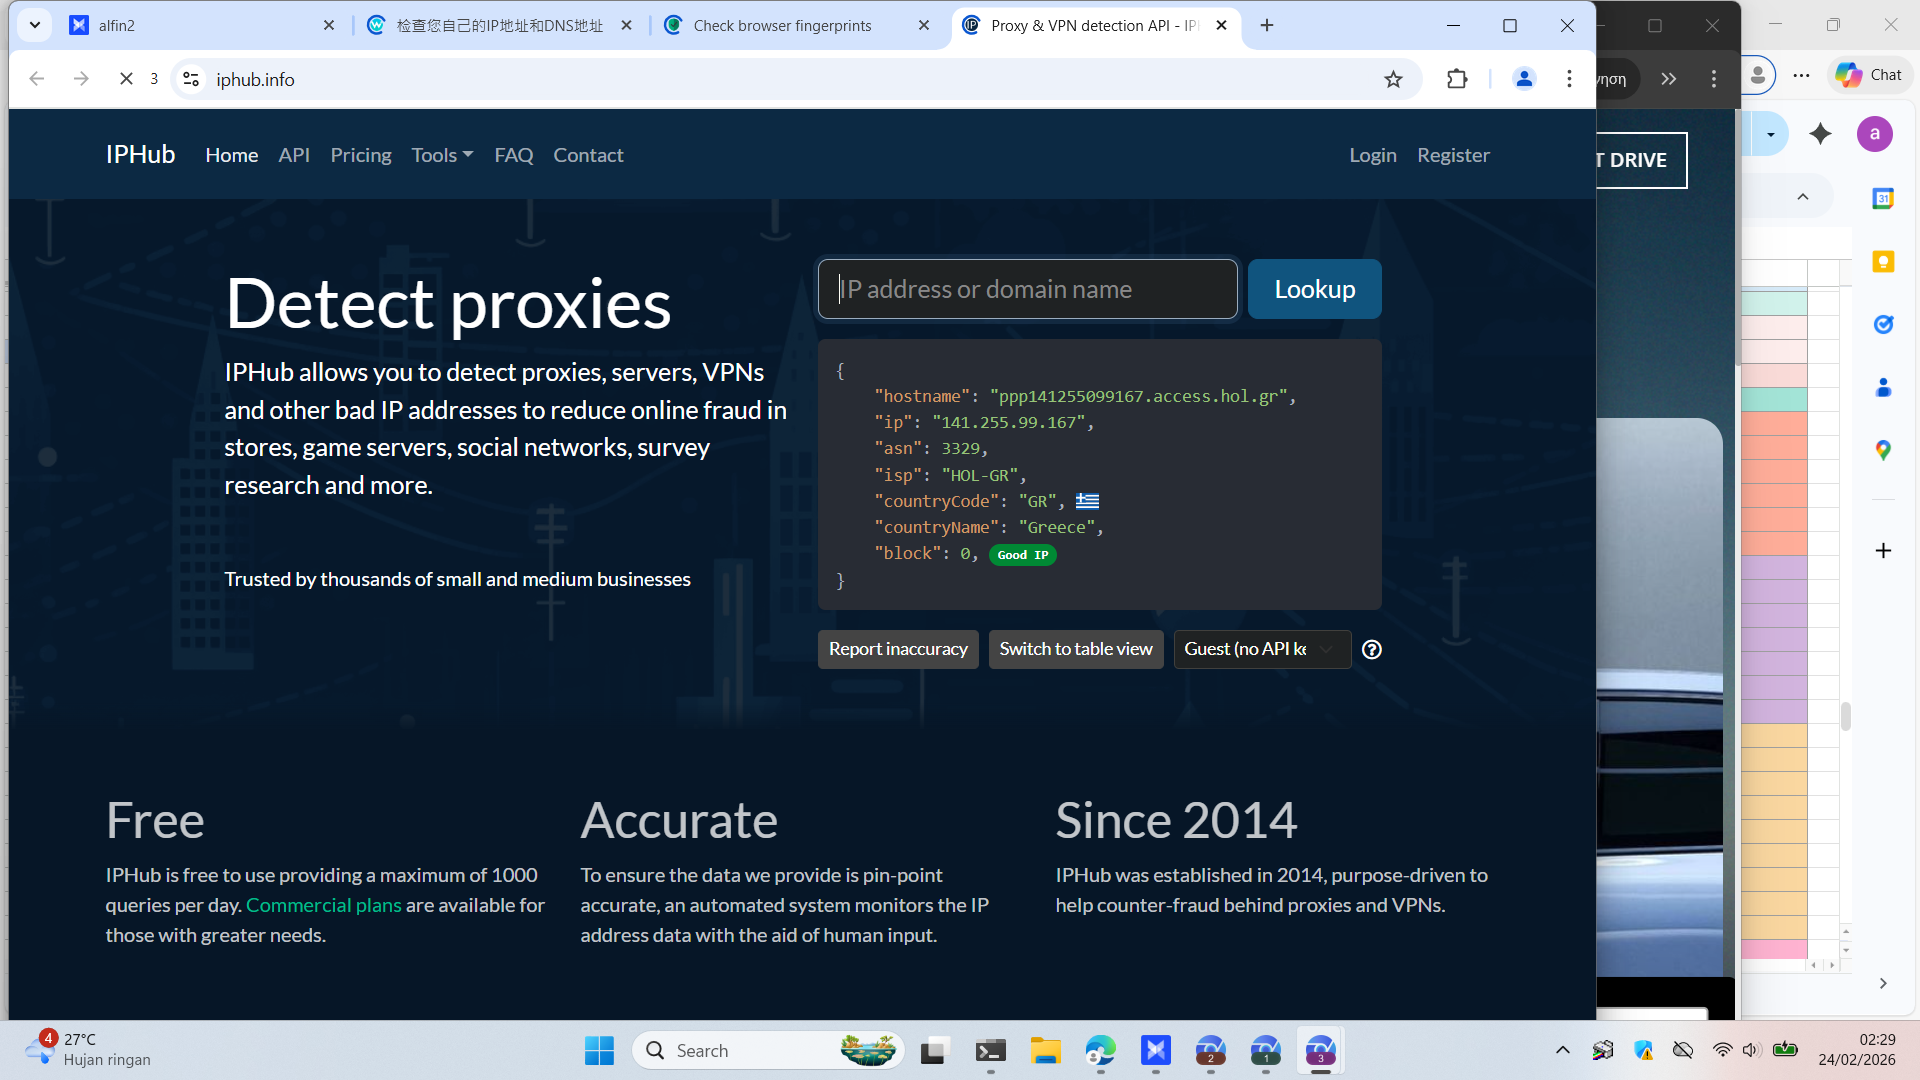
Task: Bookmark this page with star icon
Action: click(x=1393, y=79)
